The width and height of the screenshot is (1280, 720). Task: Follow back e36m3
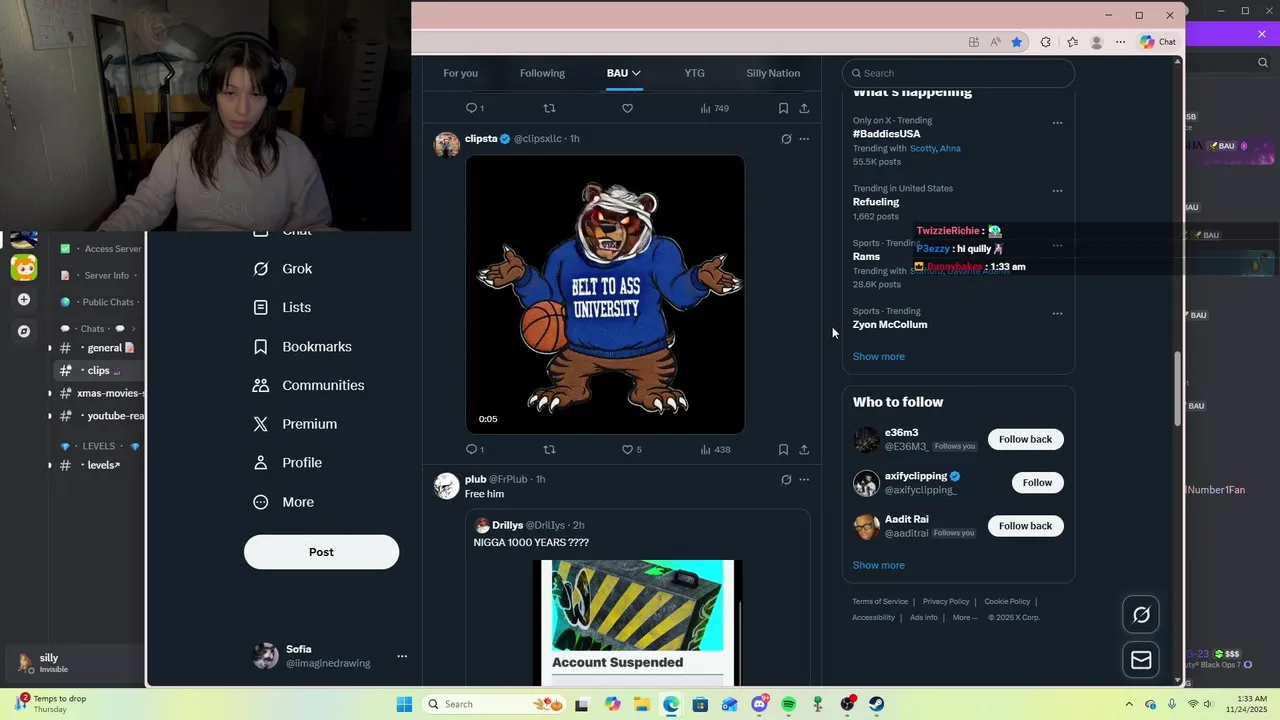click(x=1025, y=440)
